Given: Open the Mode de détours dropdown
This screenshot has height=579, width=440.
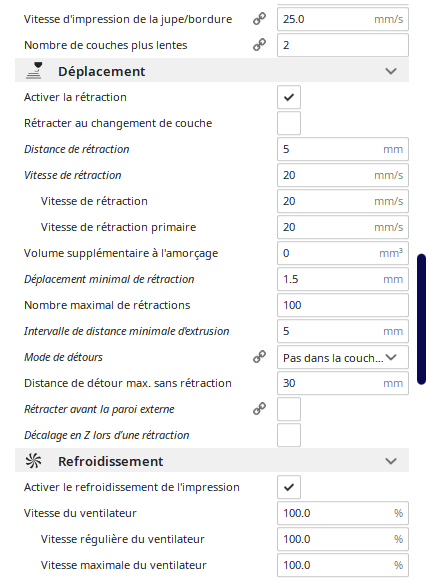Looking at the screenshot, I should point(343,357).
